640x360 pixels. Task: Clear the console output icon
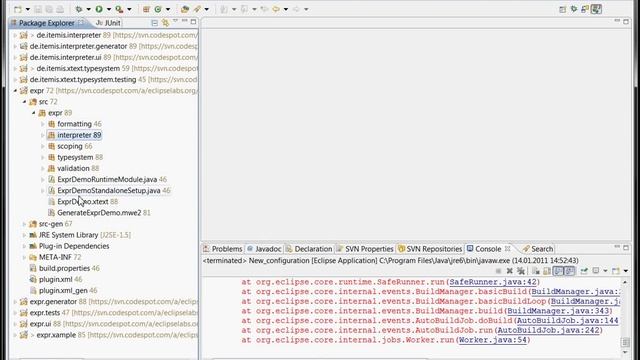click(536, 271)
